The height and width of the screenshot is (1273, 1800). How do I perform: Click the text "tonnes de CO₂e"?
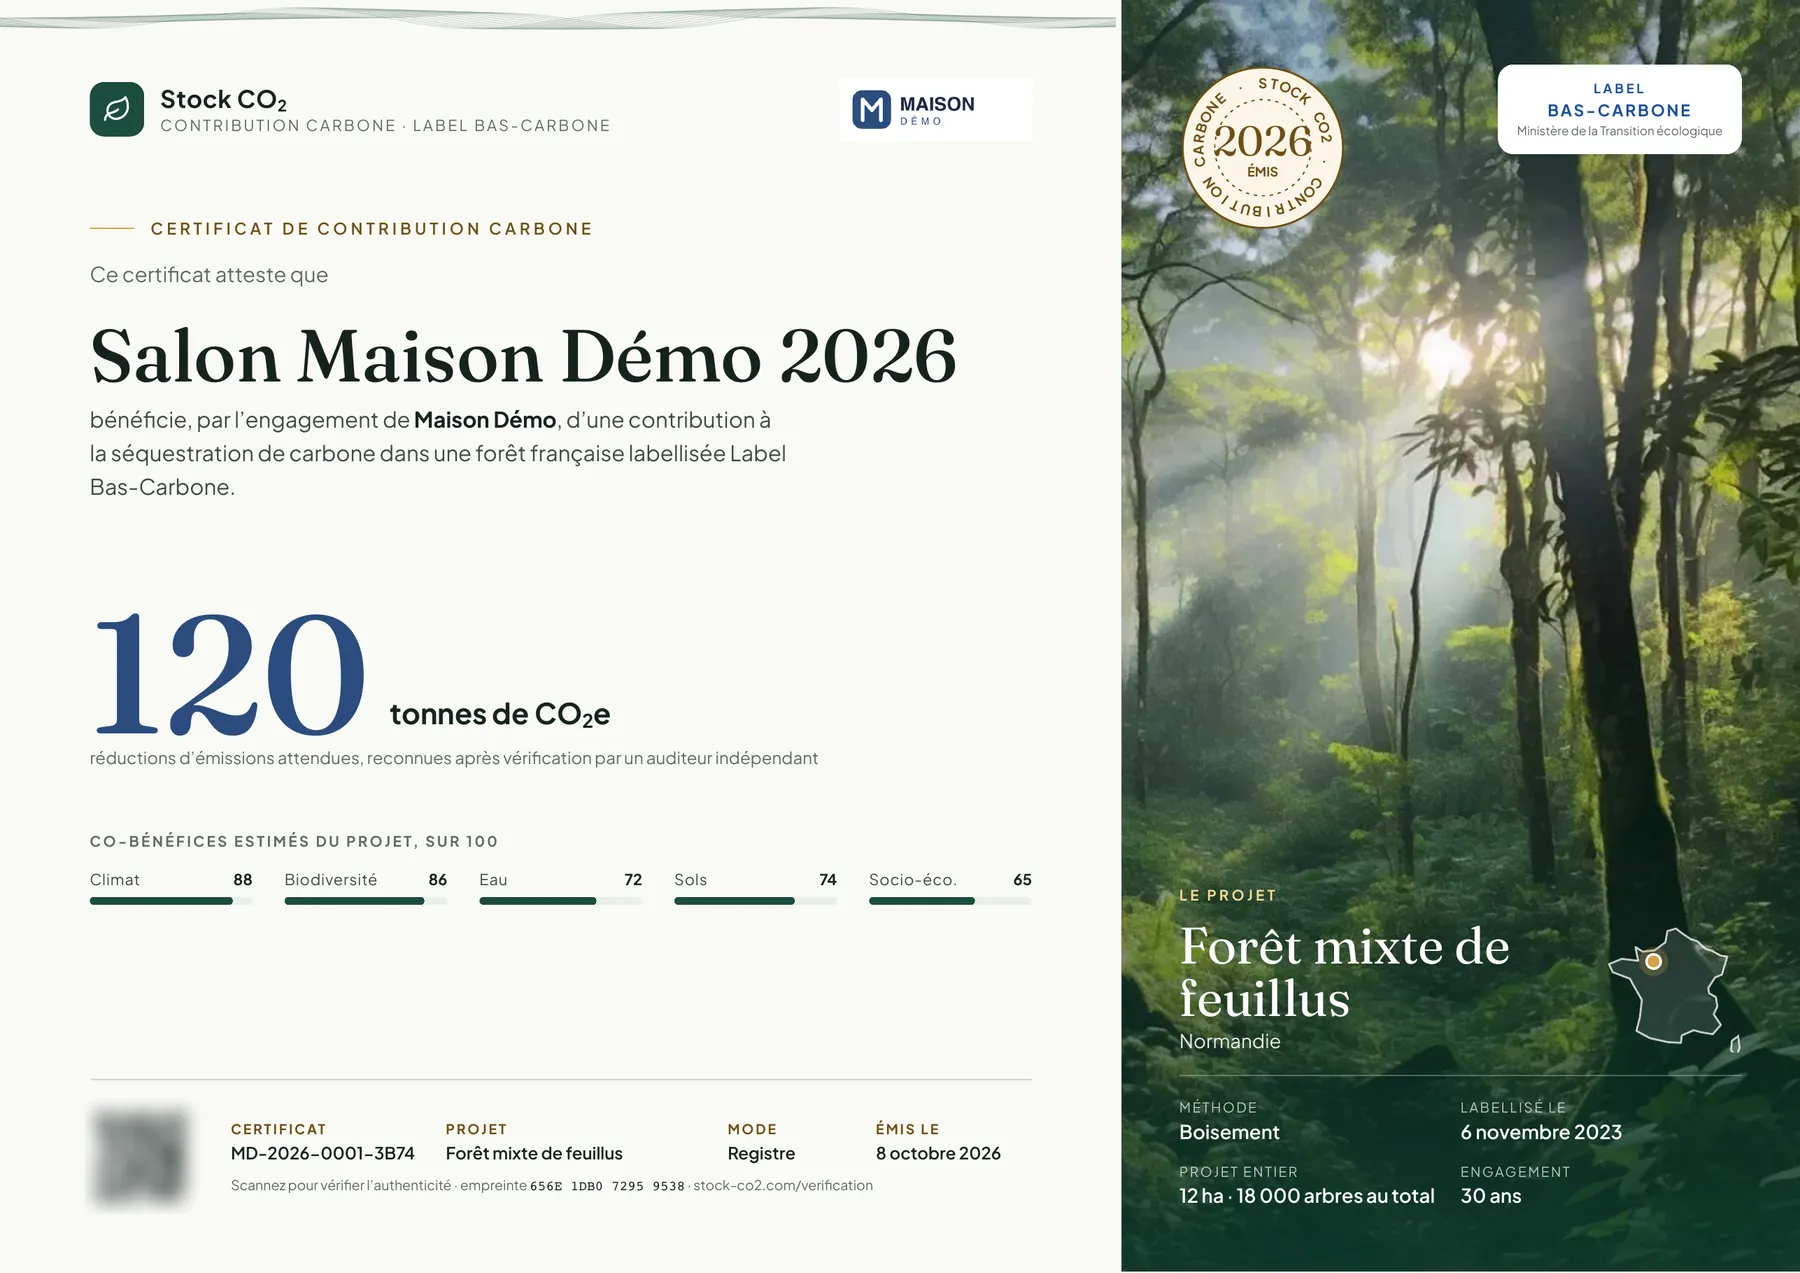pos(500,714)
